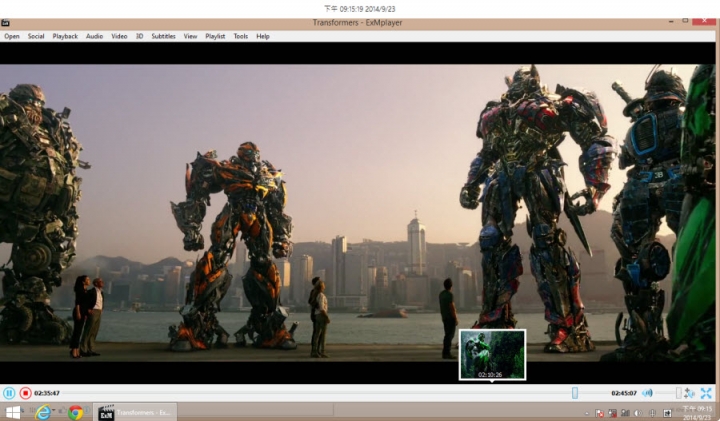Enter fullscreen with the blue arrows icon

pos(706,393)
